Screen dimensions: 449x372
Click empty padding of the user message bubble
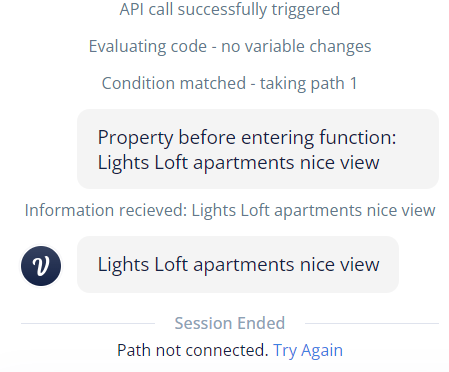418,177
